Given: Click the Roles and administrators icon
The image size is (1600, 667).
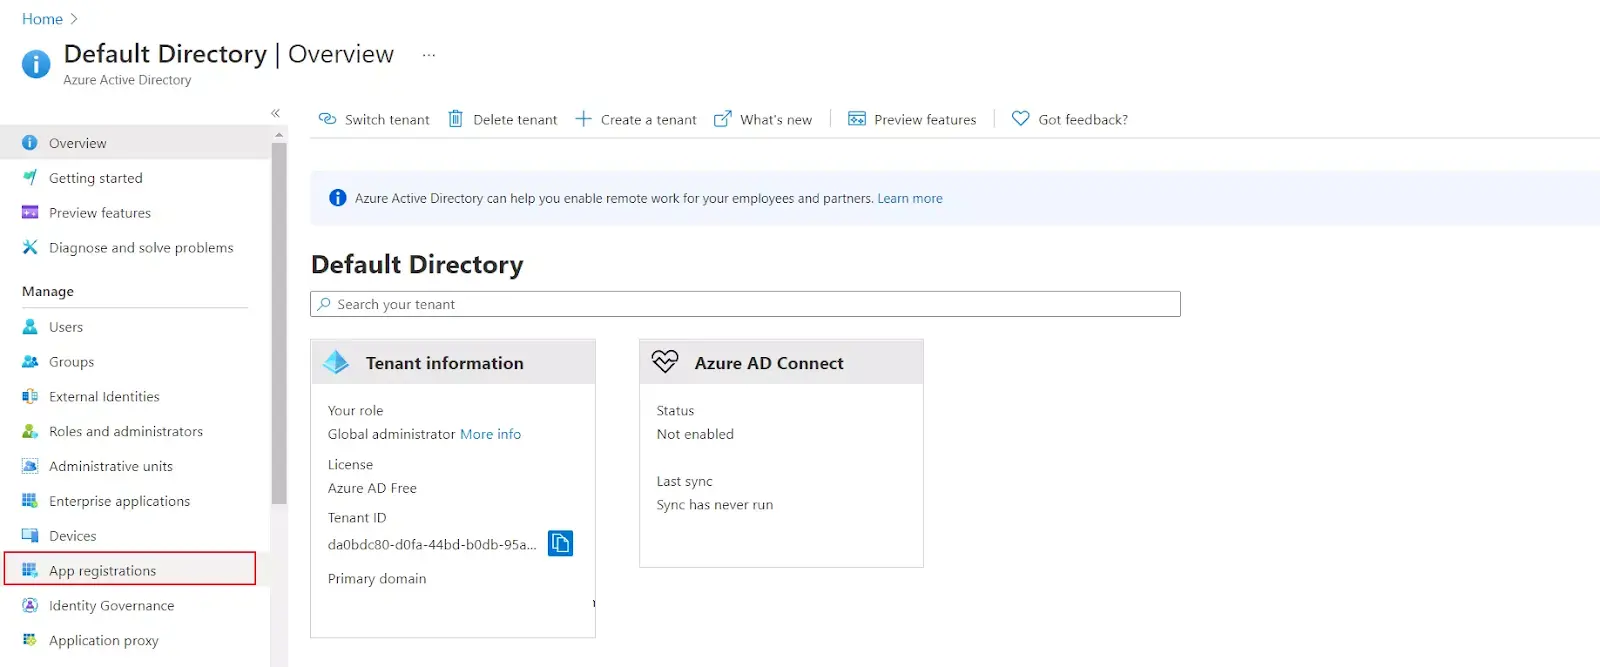Looking at the screenshot, I should (x=30, y=432).
